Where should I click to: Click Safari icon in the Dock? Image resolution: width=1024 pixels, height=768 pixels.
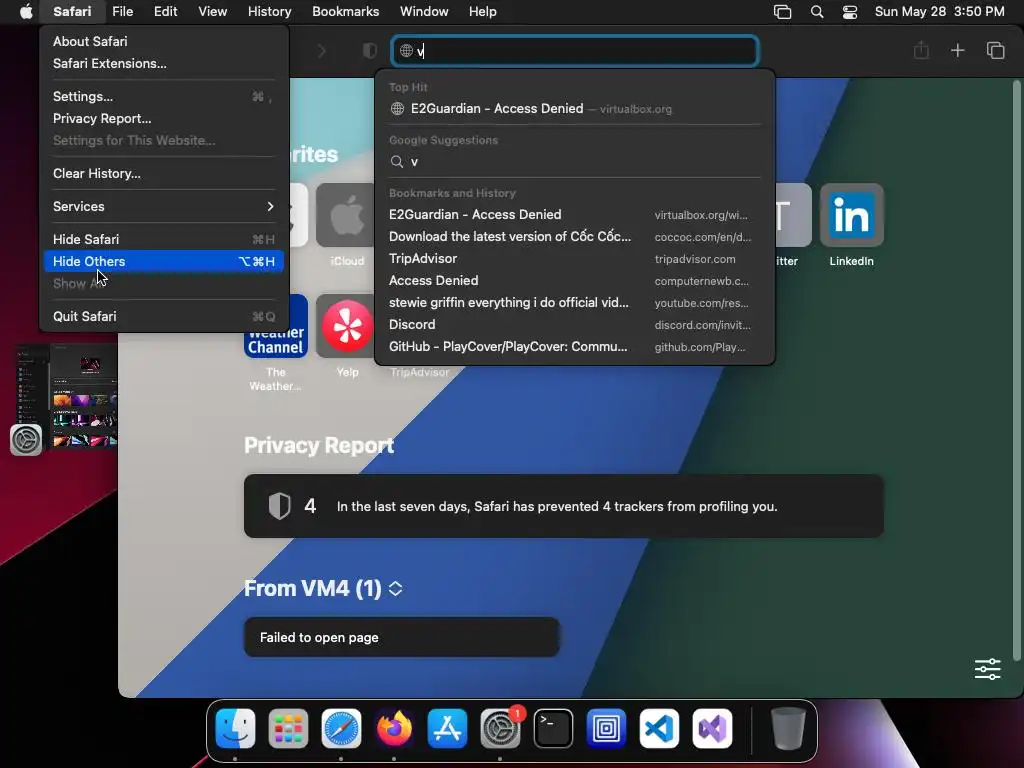(x=341, y=728)
